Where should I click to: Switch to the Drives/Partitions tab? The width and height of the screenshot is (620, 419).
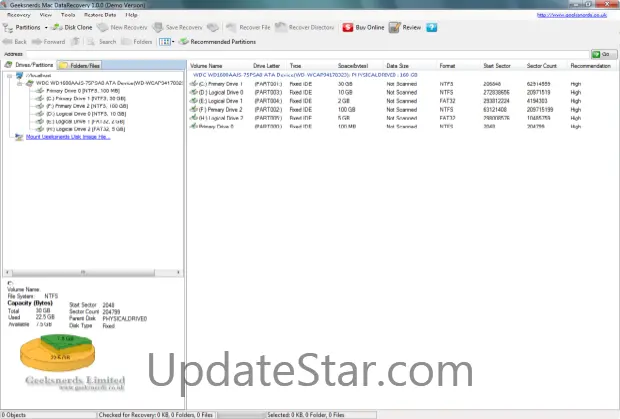(x=29, y=65)
